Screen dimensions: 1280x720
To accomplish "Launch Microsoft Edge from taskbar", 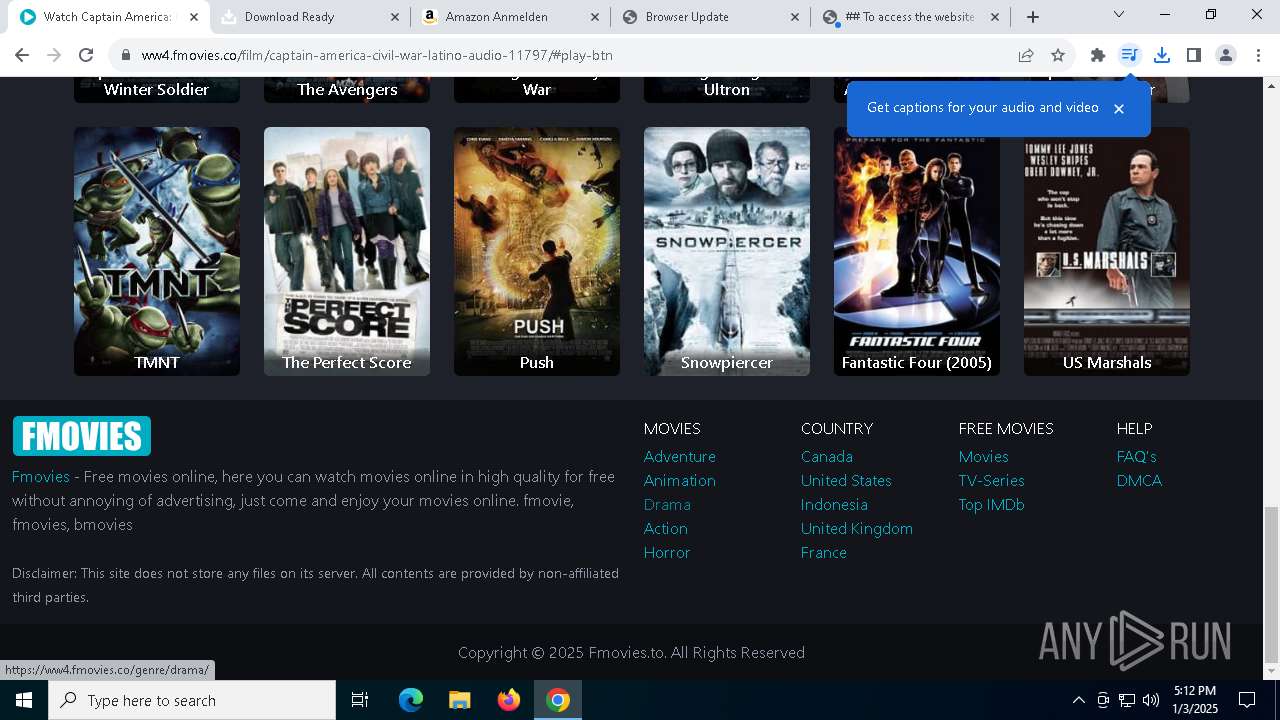I will click(x=411, y=700).
